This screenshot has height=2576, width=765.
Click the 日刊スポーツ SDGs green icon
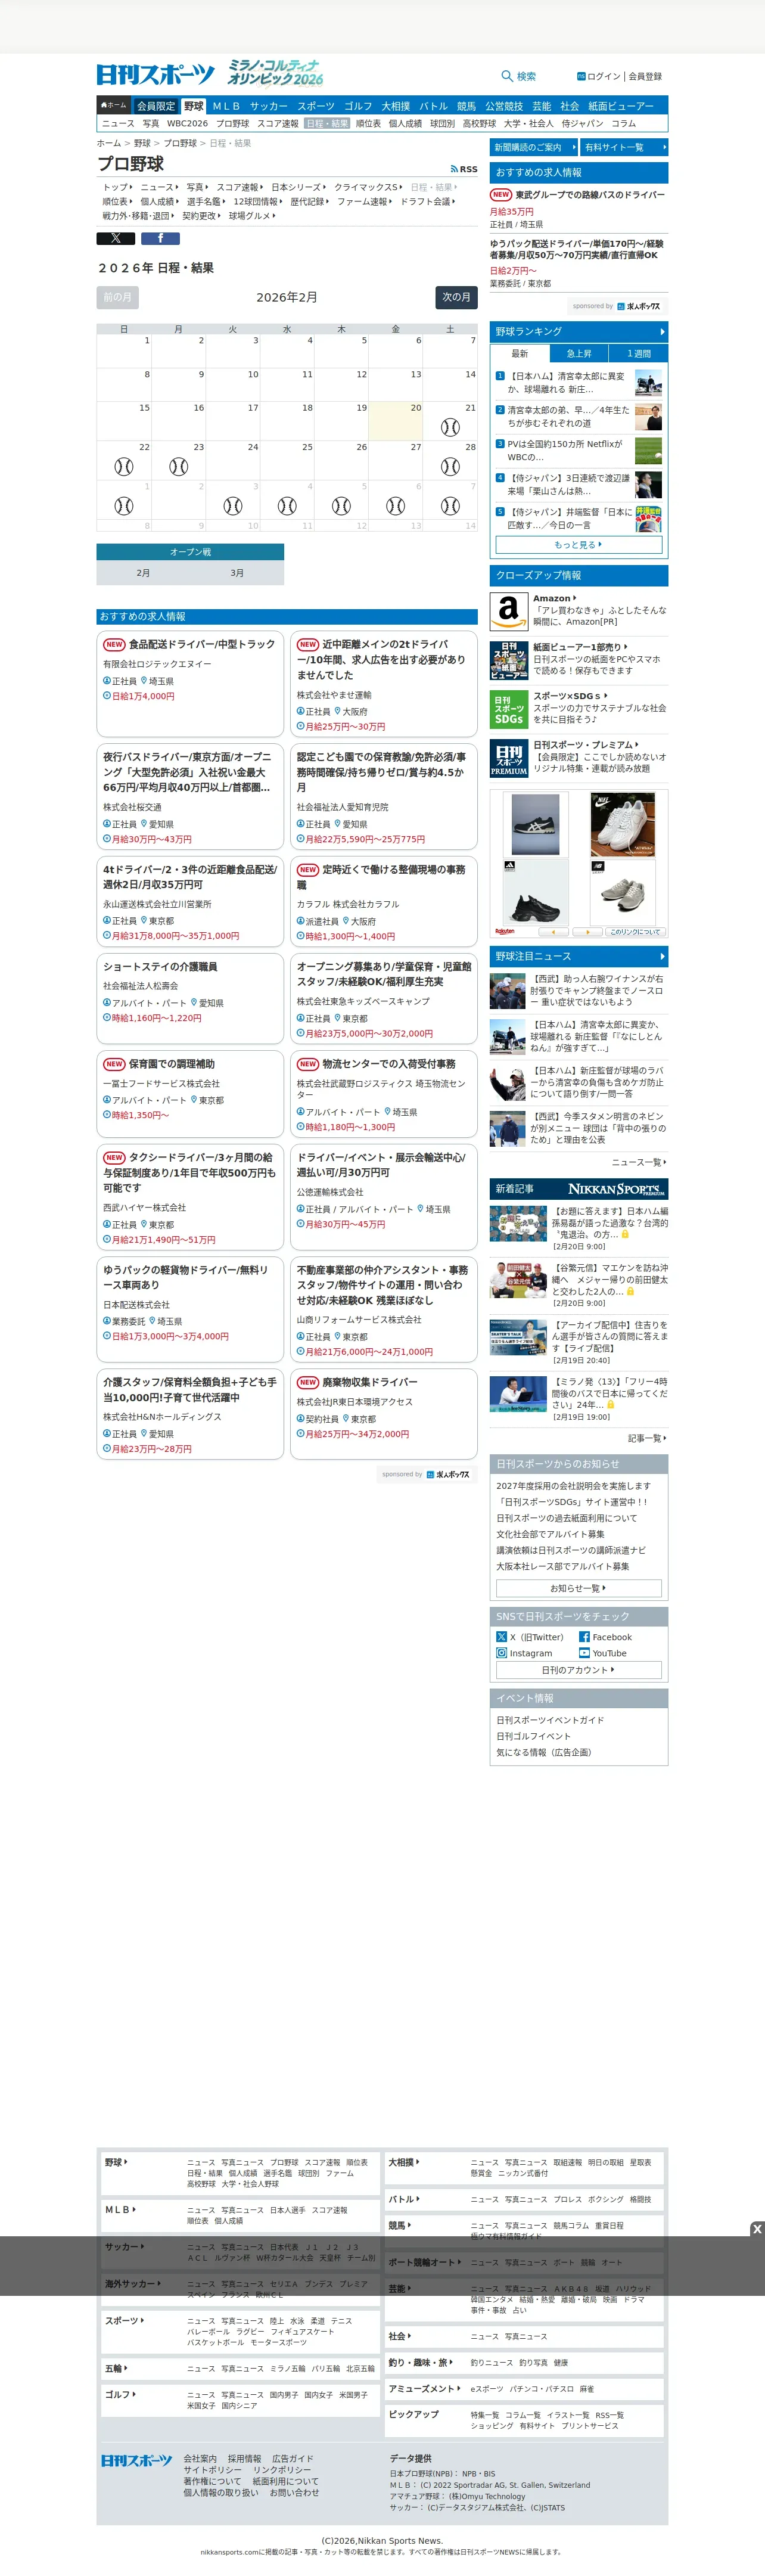pyautogui.click(x=509, y=710)
